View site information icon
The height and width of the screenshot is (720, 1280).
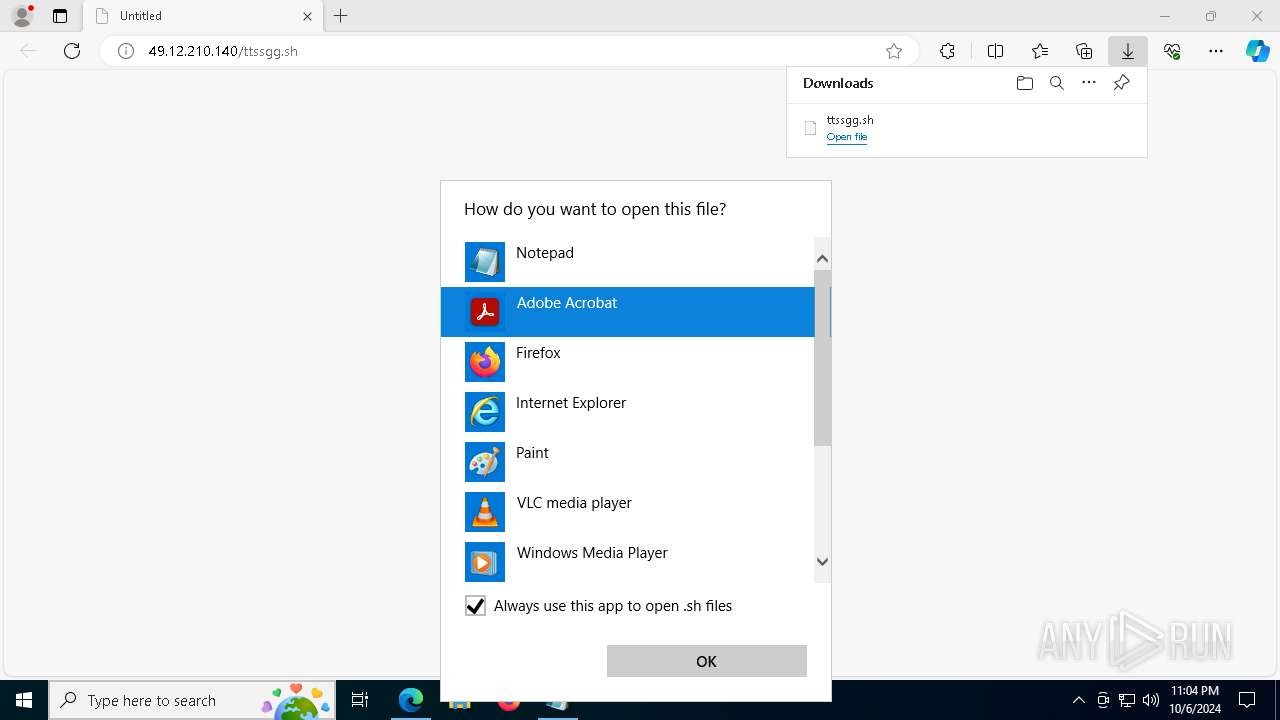126,51
